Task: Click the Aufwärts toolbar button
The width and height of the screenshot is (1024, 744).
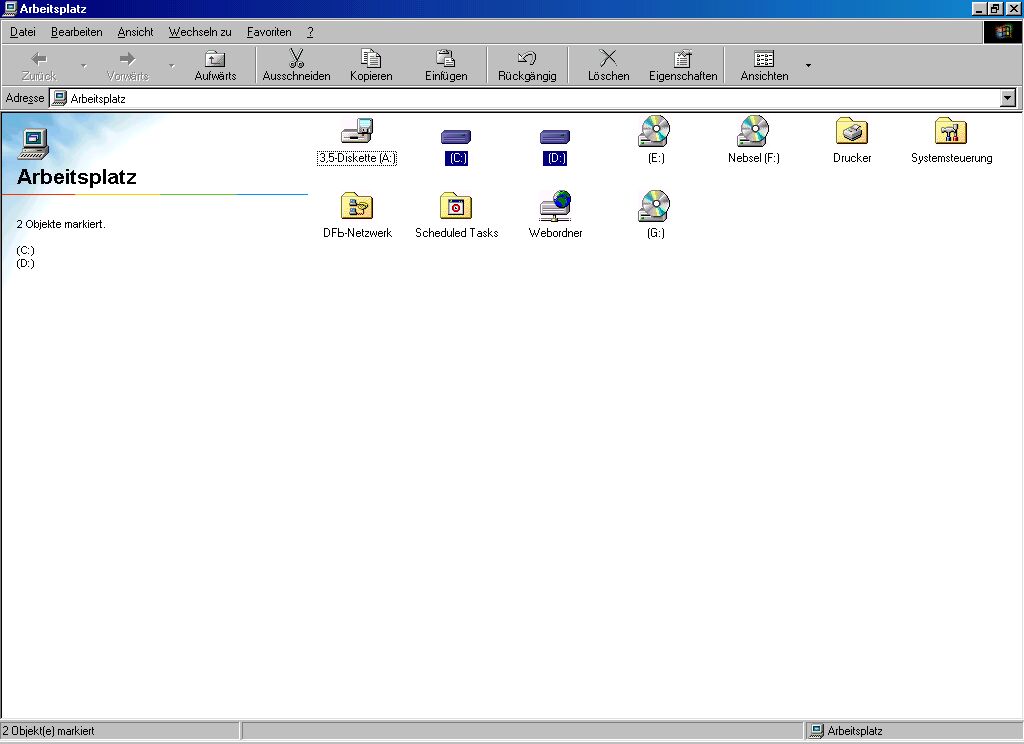Action: 216,65
